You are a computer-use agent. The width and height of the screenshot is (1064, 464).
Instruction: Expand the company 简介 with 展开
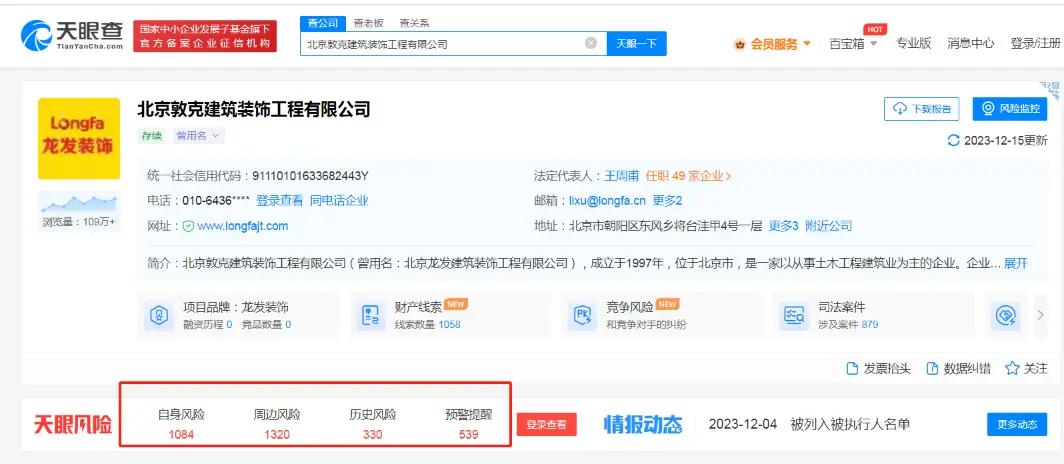coord(1015,263)
